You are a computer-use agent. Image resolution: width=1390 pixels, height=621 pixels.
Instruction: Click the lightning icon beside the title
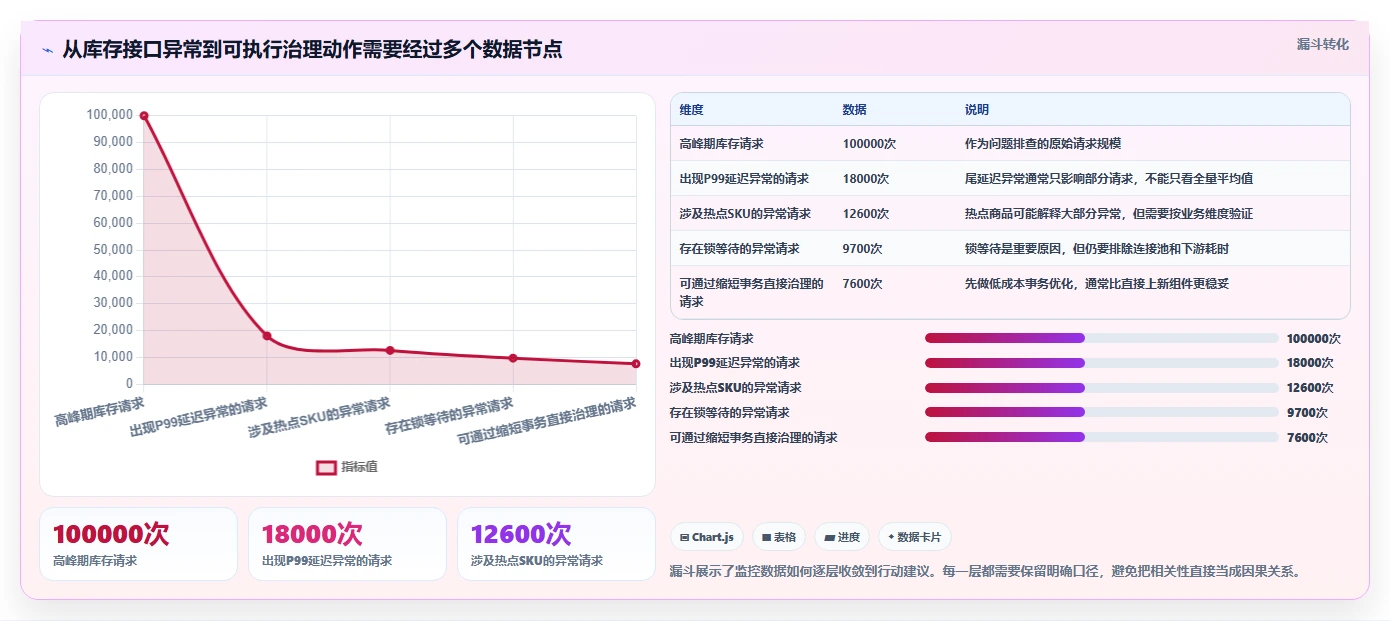click(x=47, y=50)
